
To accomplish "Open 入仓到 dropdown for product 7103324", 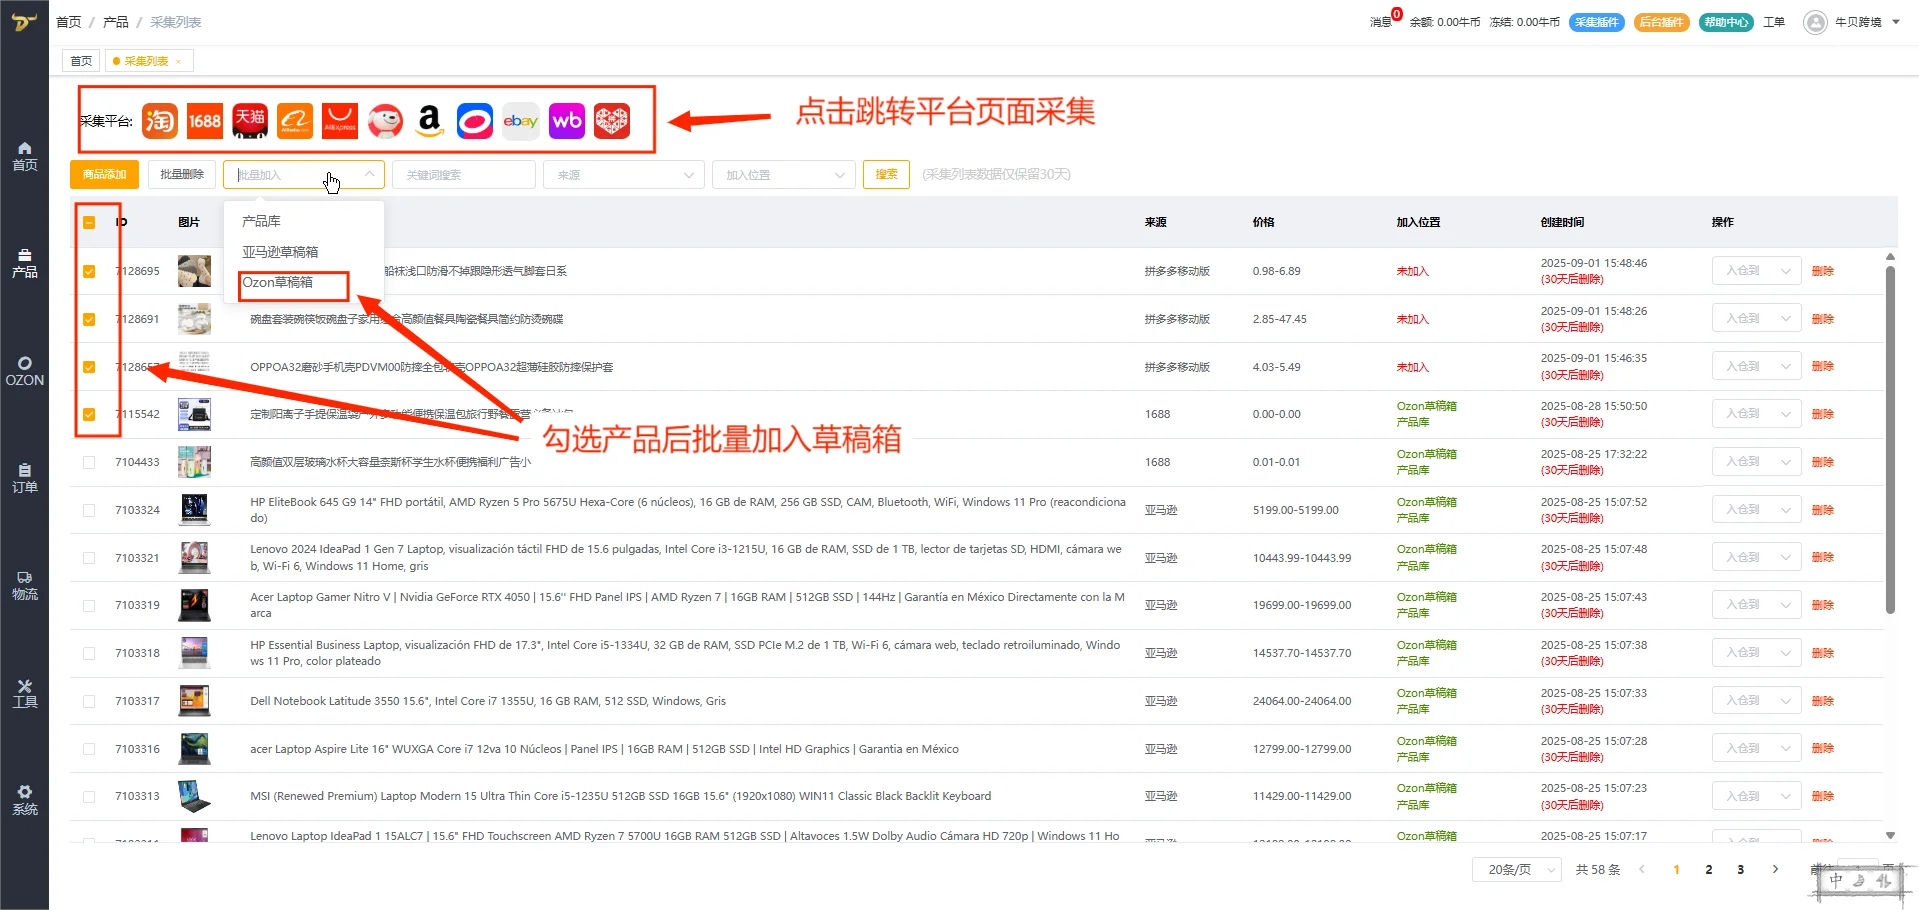I will point(1757,509).
